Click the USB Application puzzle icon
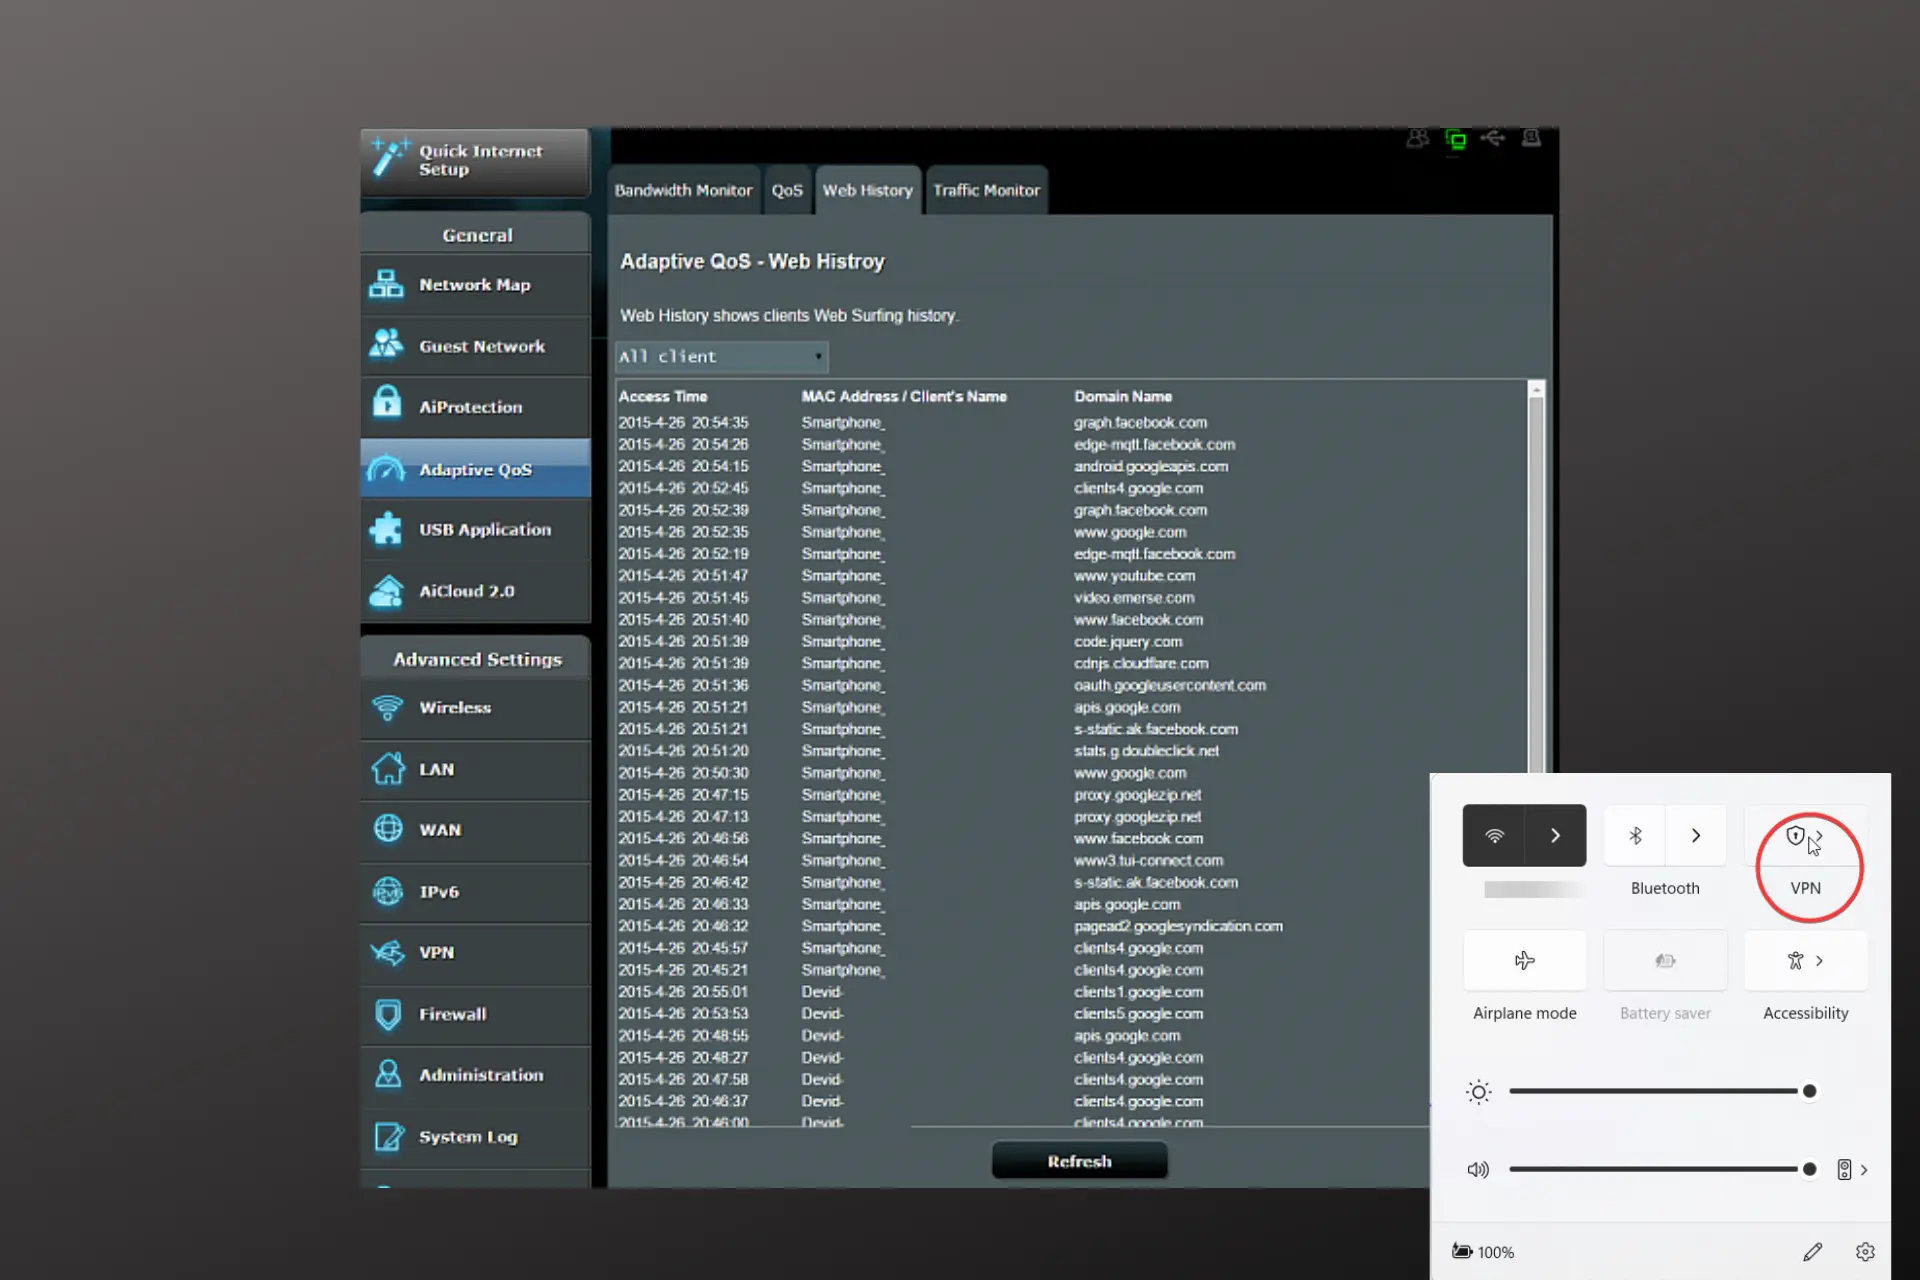The width and height of the screenshot is (1920, 1280). 387,529
